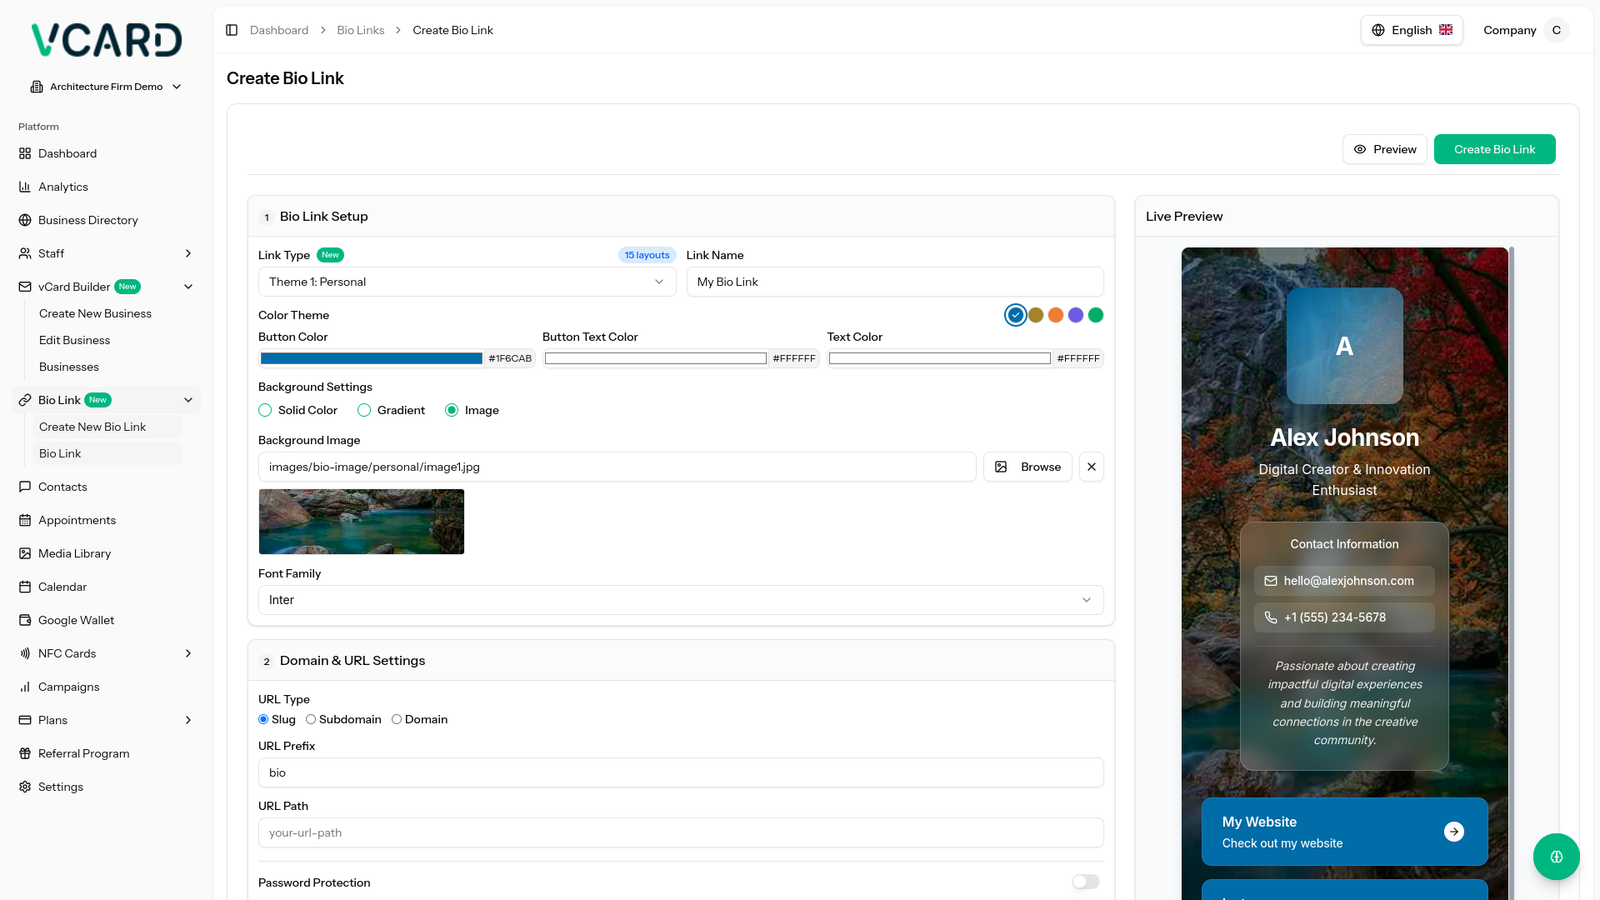
Task: Click the arrow icon on My Website card
Action: 1454,832
